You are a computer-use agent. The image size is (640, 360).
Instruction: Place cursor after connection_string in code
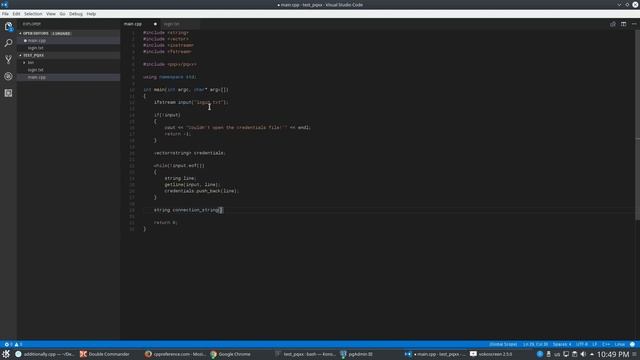pyautogui.click(x=220, y=210)
